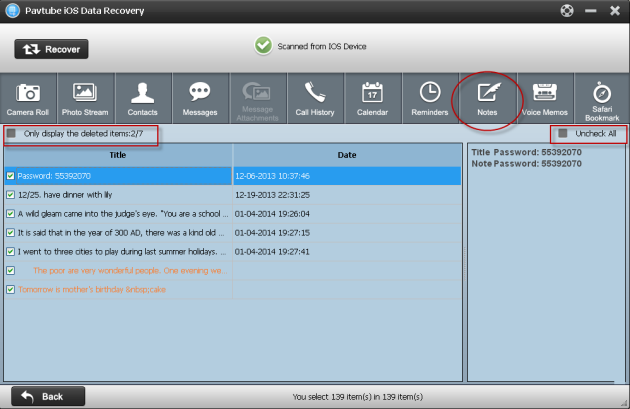Click the date 01-04-2014 19:26:04
The image size is (630, 409).
[x=272, y=214]
